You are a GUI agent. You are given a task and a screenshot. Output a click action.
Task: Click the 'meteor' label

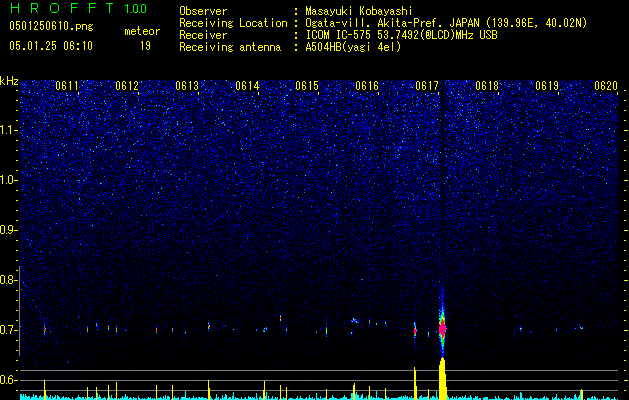(142, 31)
